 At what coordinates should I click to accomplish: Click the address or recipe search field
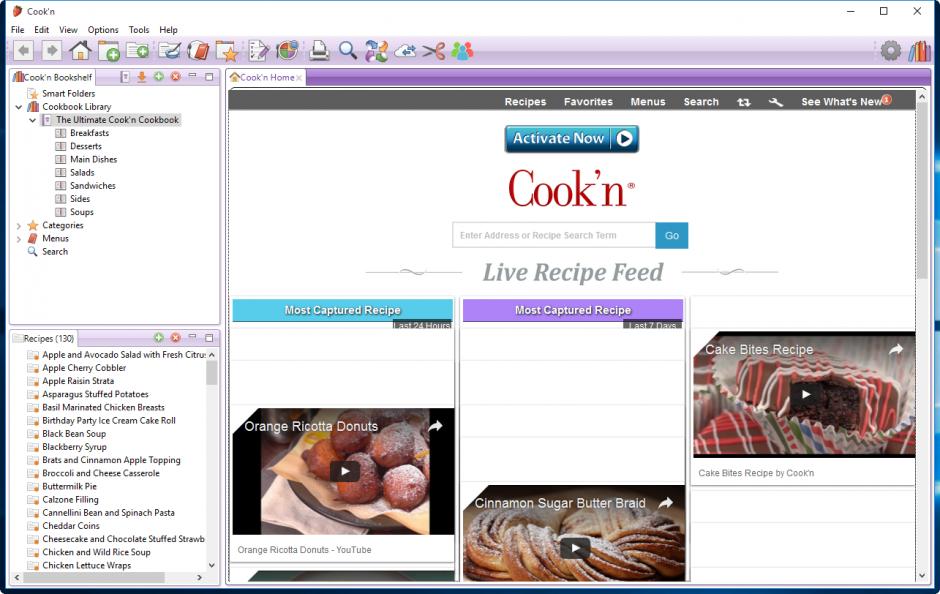pyautogui.click(x=553, y=235)
